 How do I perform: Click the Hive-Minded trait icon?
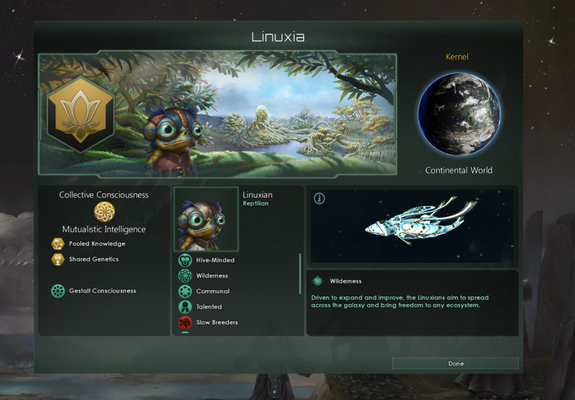point(185,260)
